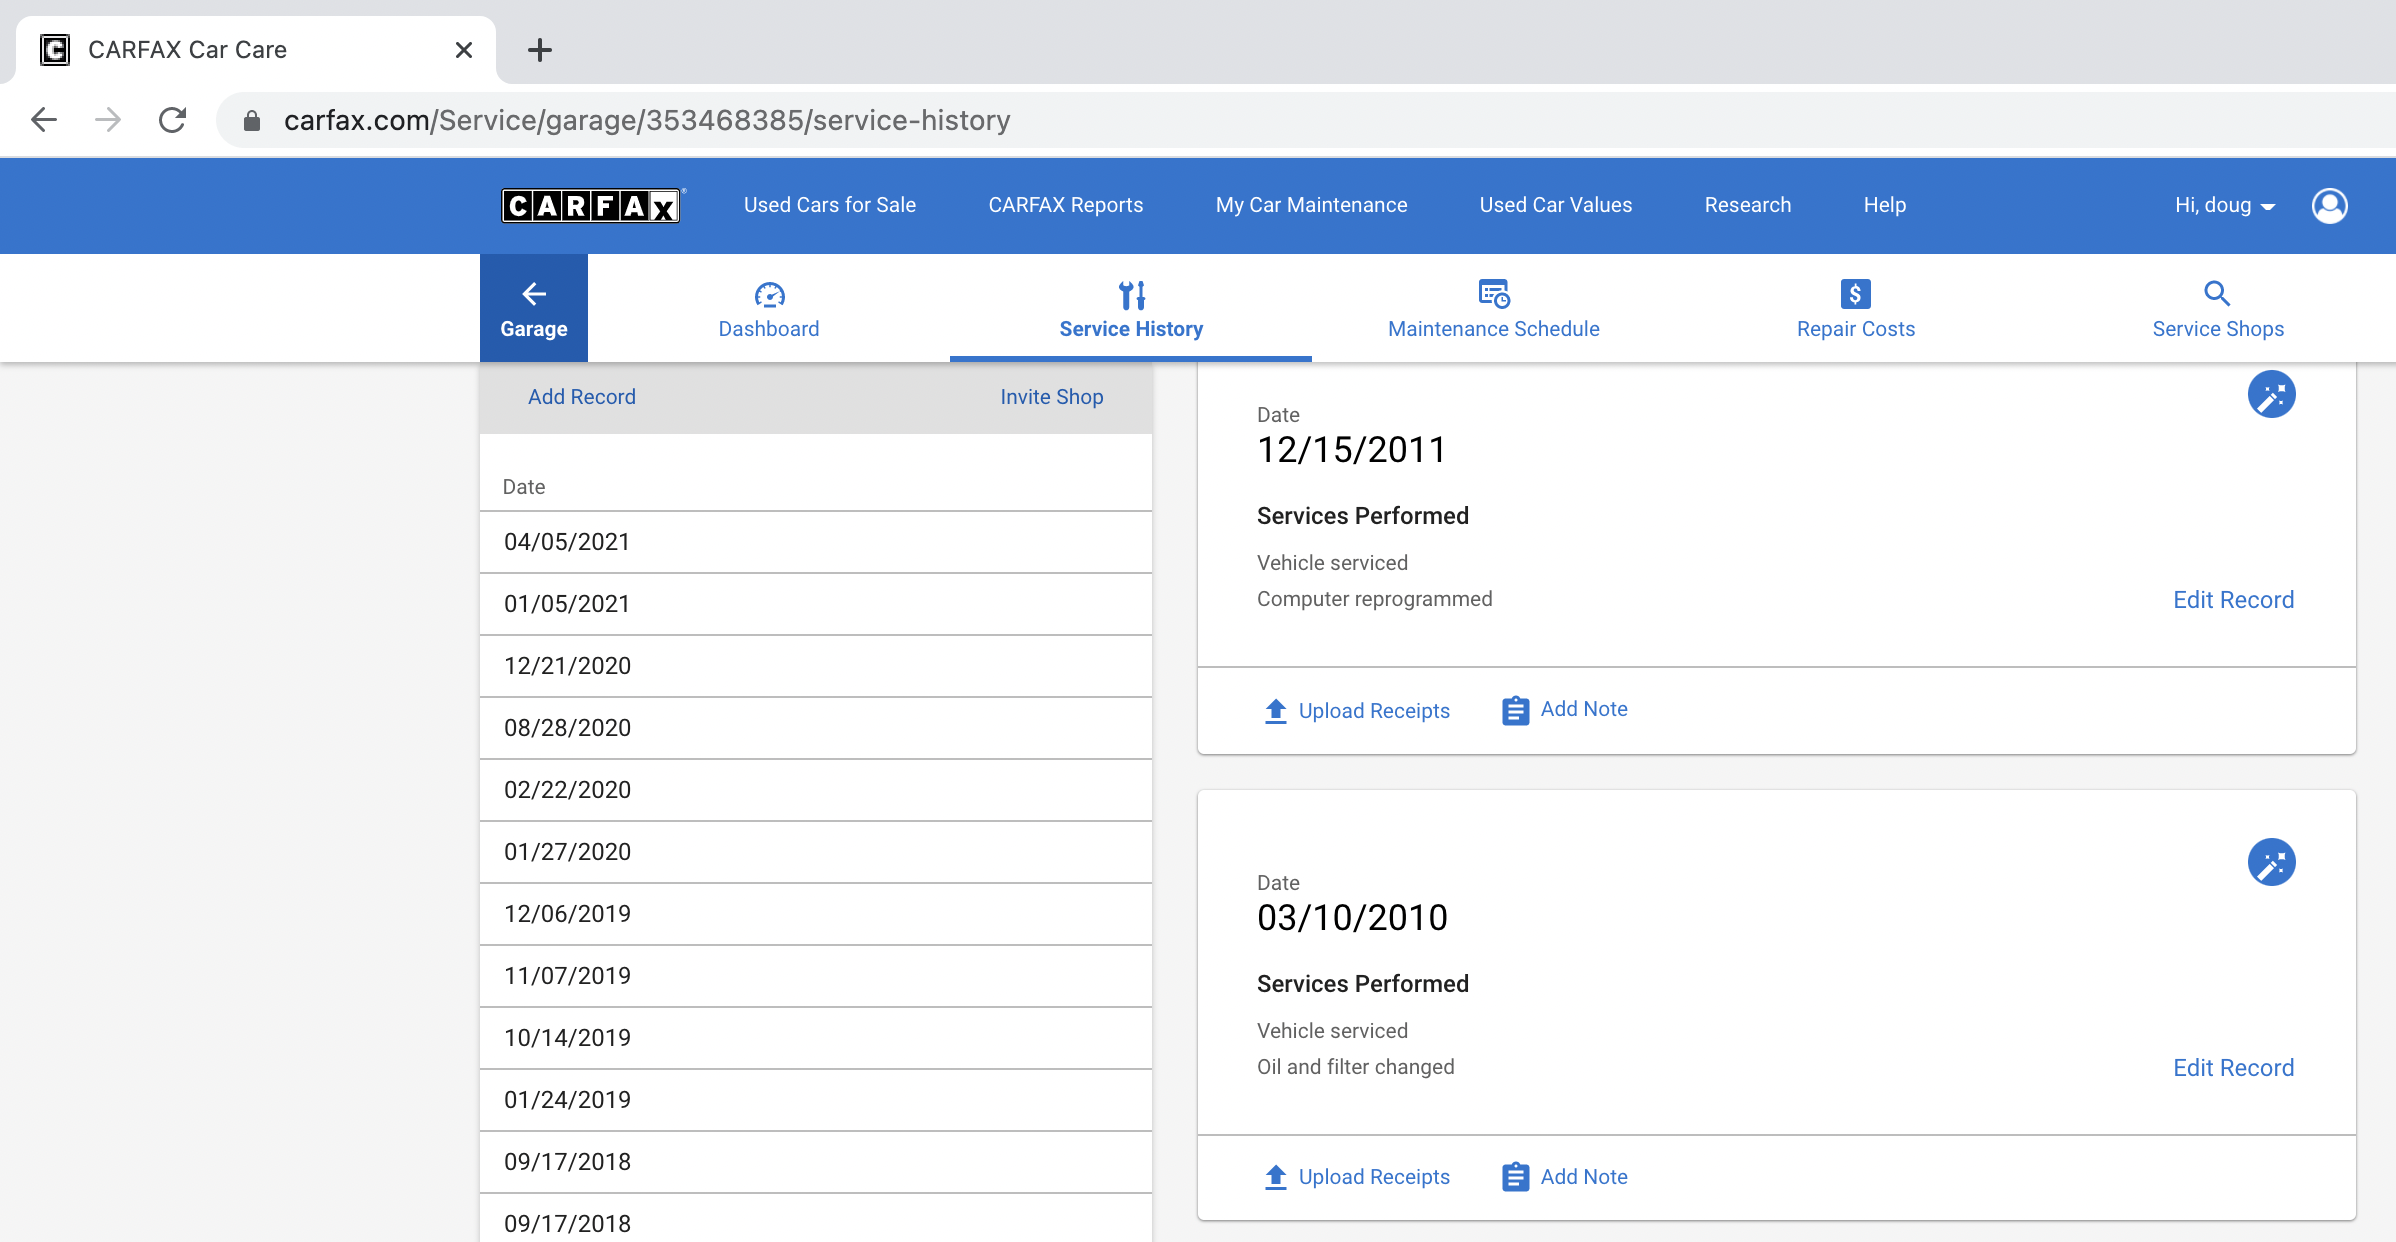The image size is (2396, 1242).
Task: Select the 11/07/2019 service date row
Action: [x=816, y=976]
